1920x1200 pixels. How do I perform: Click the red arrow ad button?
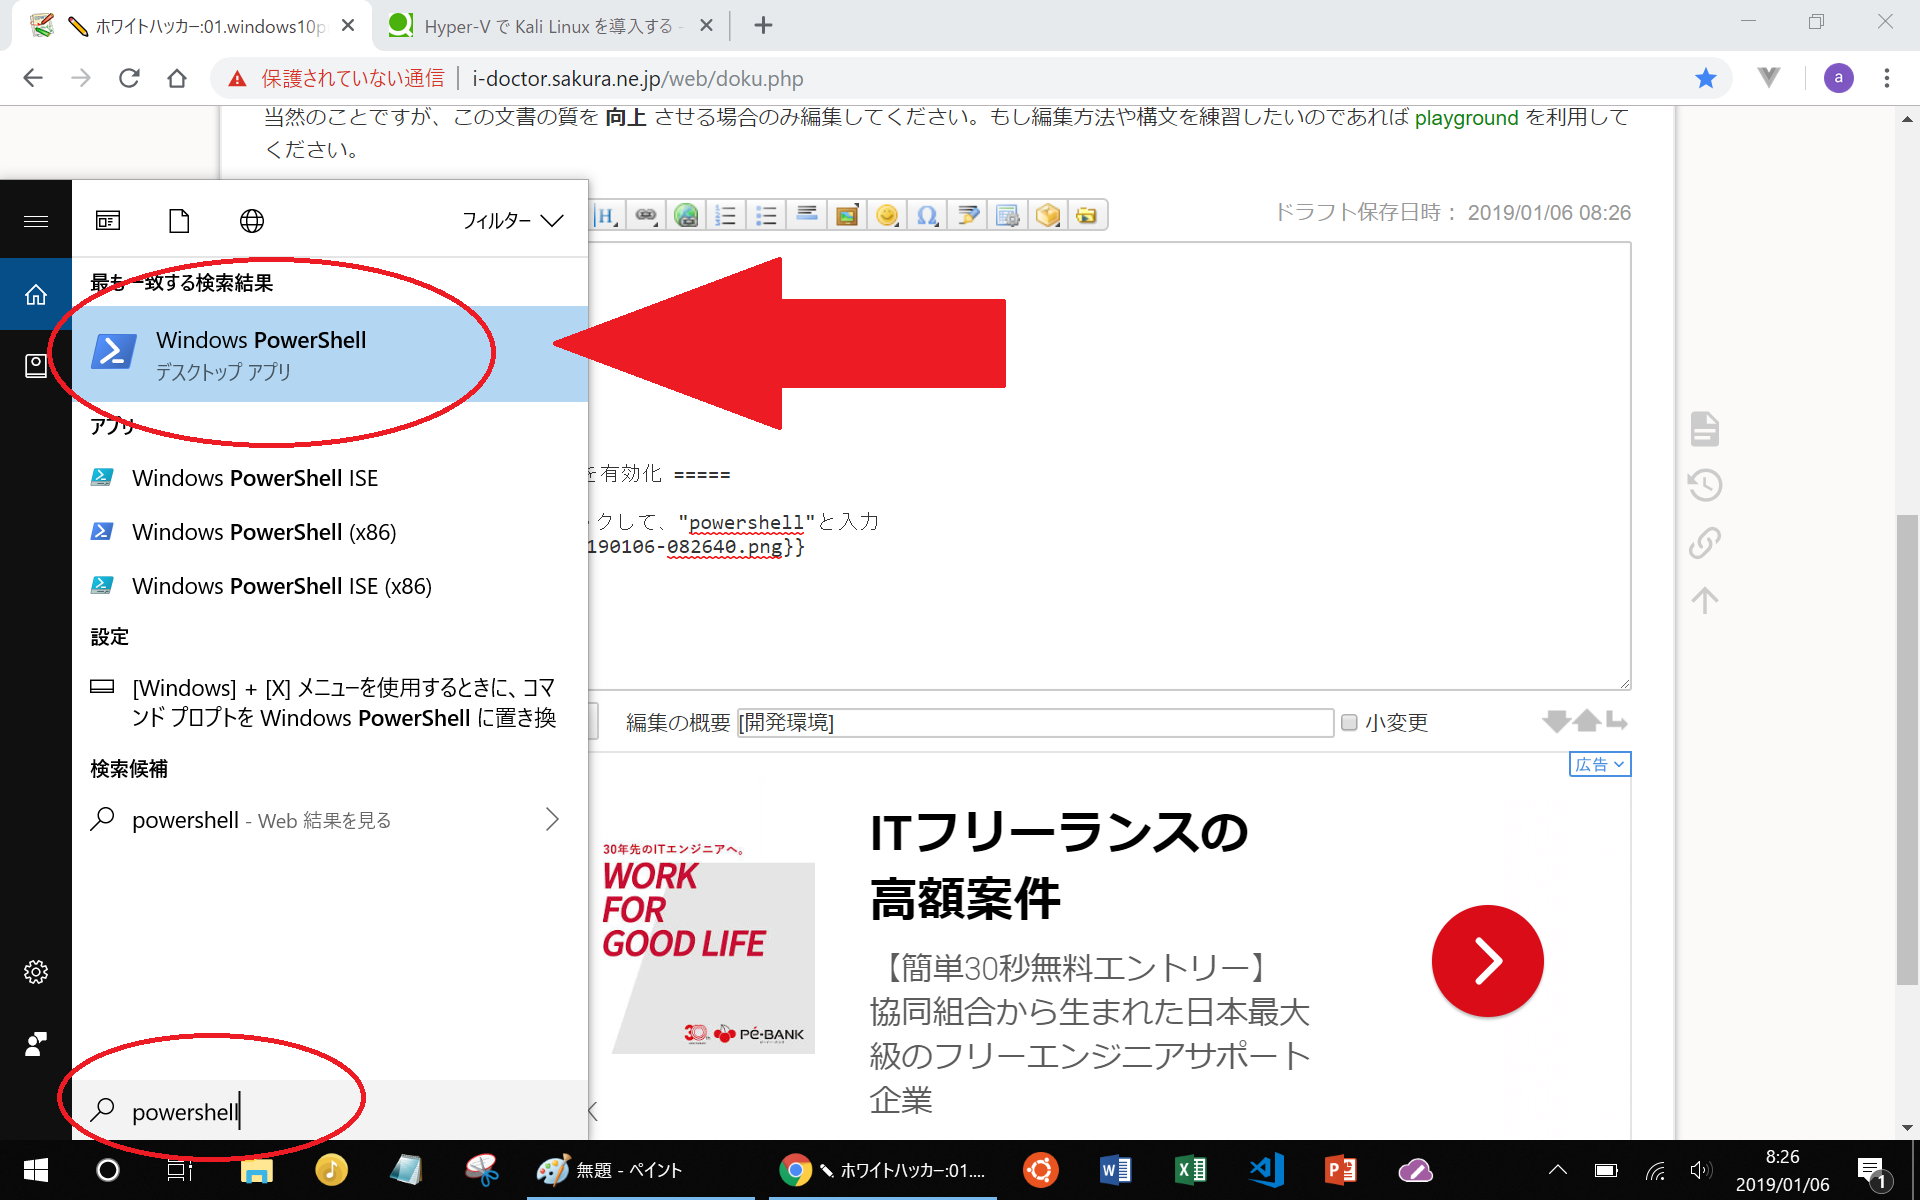pos(1487,961)
